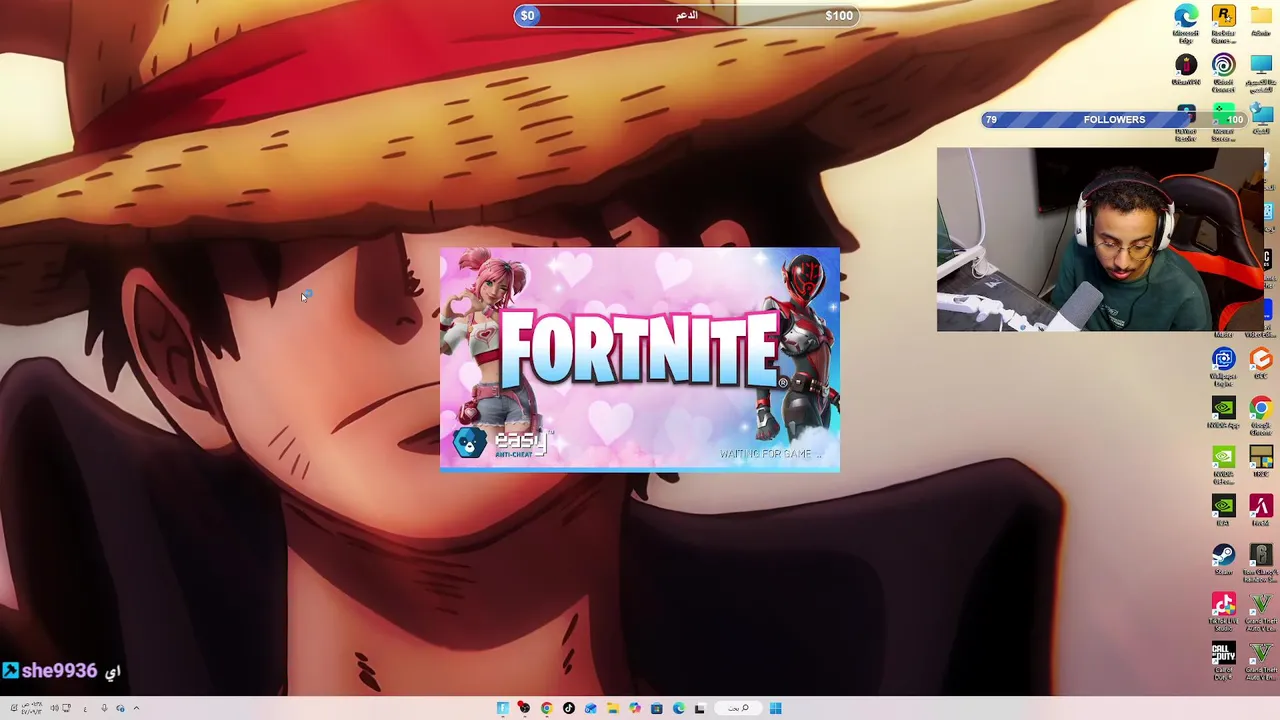Open Google Chrome desktop shortcut
This screenshot has height=720, width=1280.
point(1261,415)
